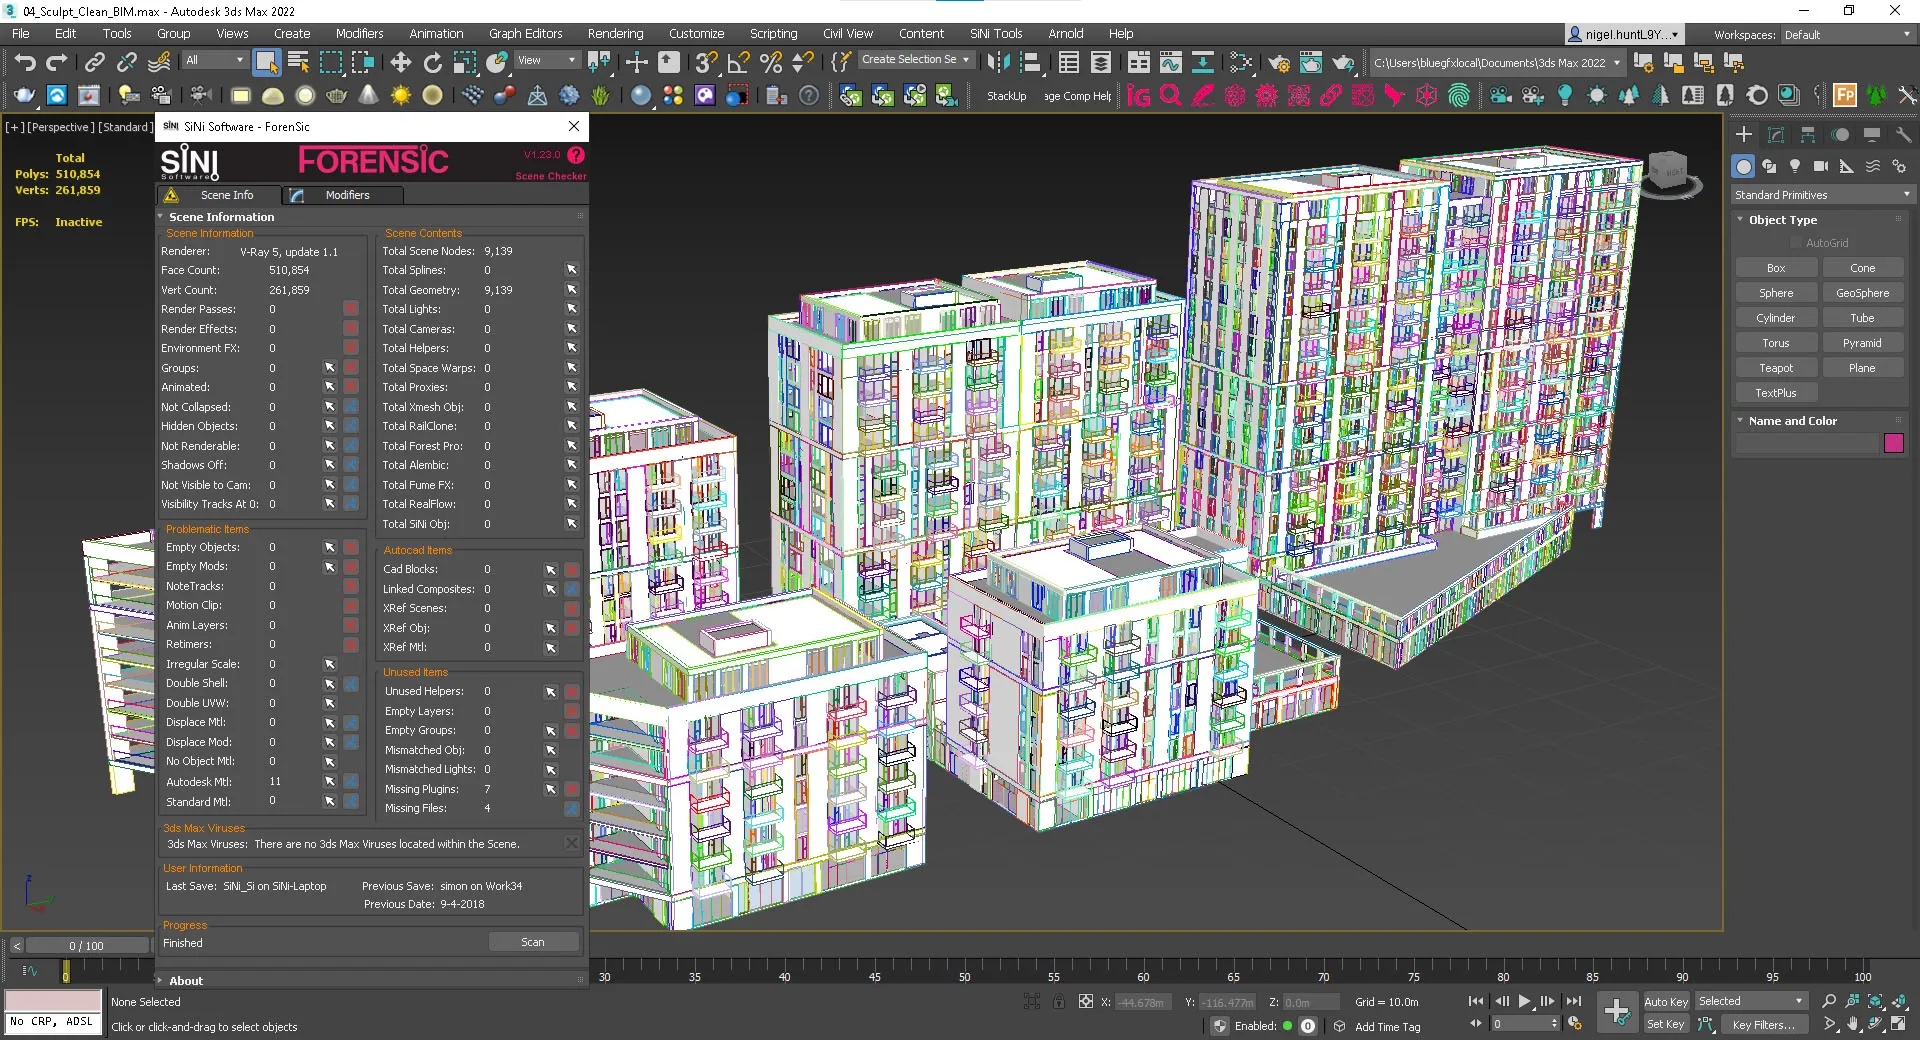Toggle Auto Key mode
This screenshot has width=1920, height=1040.
click(x=1666, y=1002)
